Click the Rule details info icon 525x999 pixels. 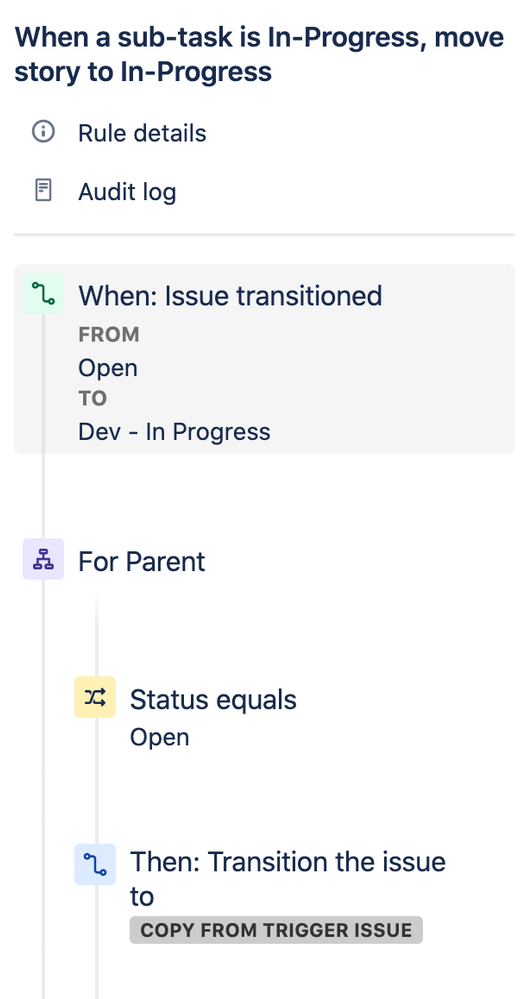pyautogui.click(x=43, y=133)
